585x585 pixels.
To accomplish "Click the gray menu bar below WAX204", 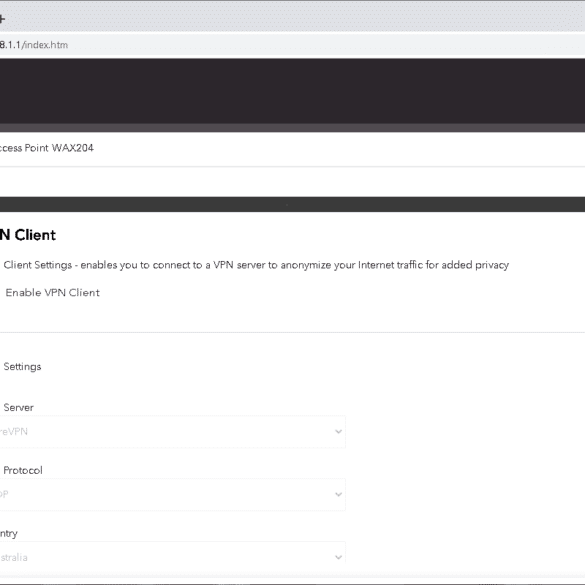I will tap(292, 204).
